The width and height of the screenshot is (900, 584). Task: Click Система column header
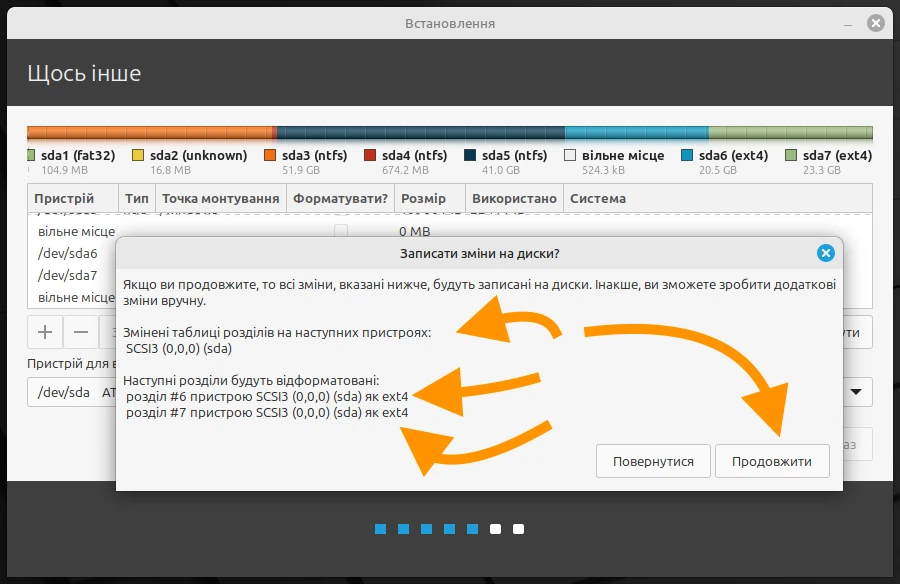(717, 199)
